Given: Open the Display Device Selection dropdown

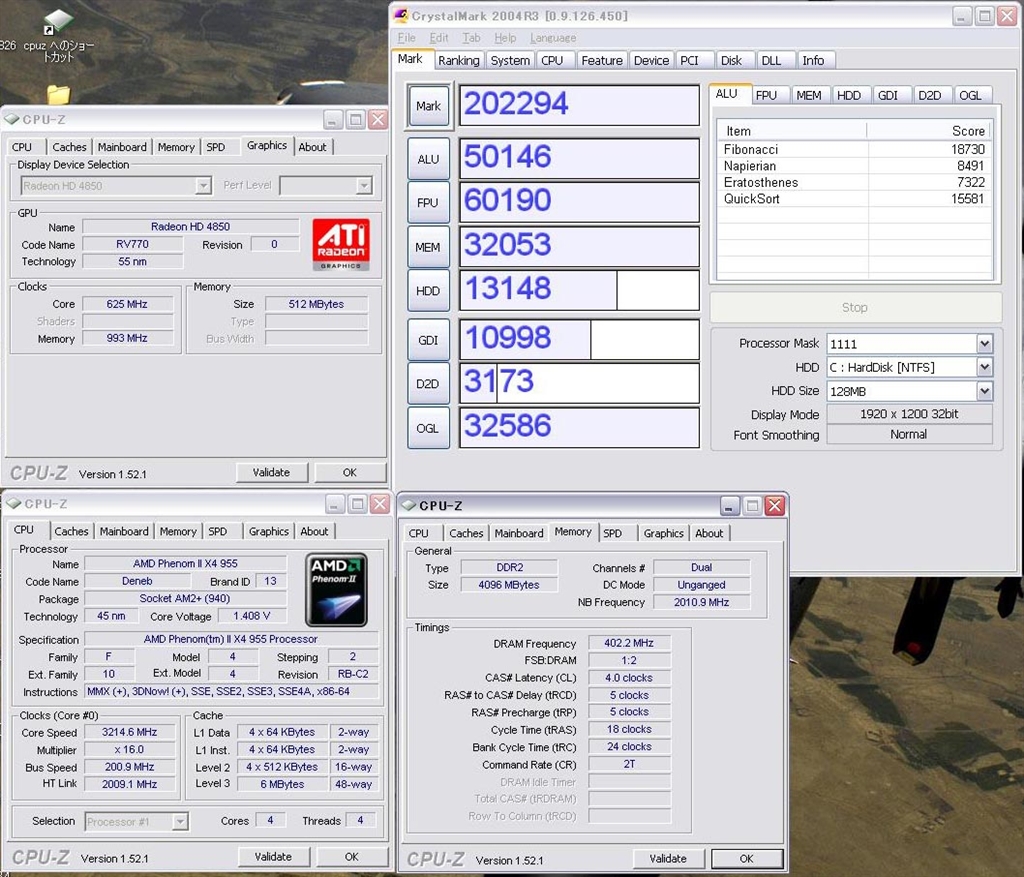Looking at the screenshot, I should click(203, 186).
